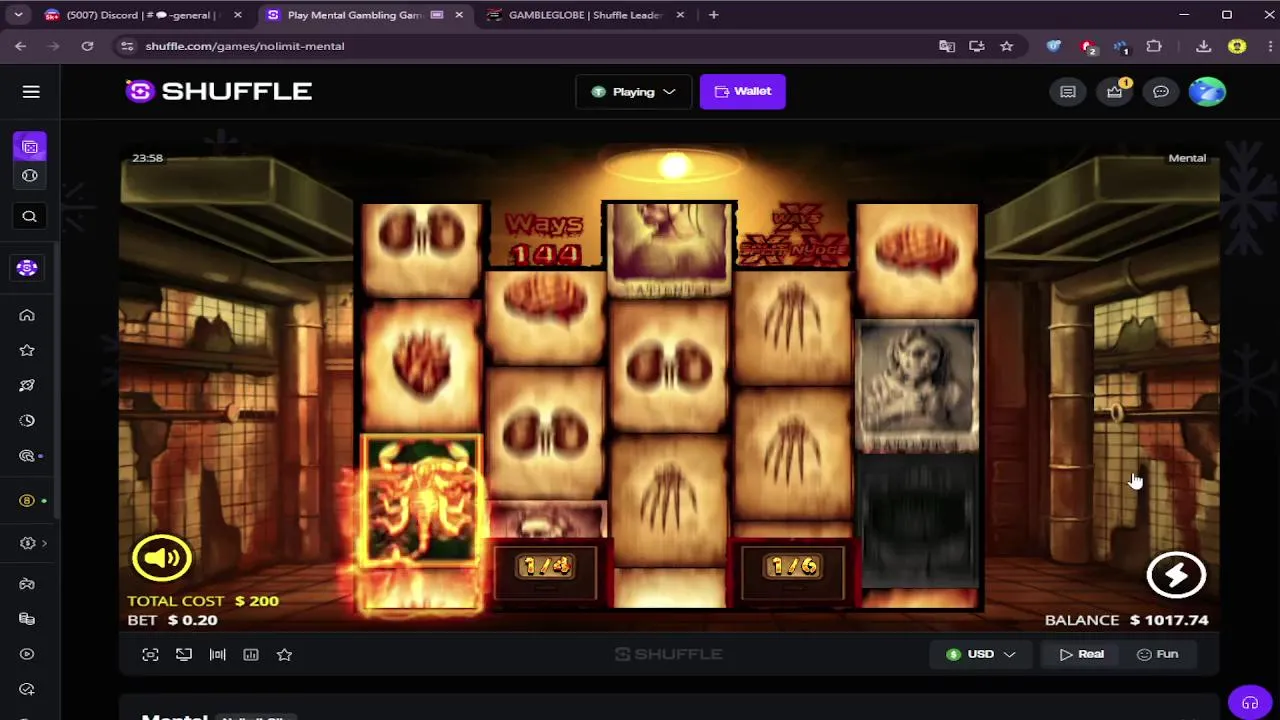Viewport: 1280px width, 720px height.
Task: Install app icon in address bar
Action: 977,46
